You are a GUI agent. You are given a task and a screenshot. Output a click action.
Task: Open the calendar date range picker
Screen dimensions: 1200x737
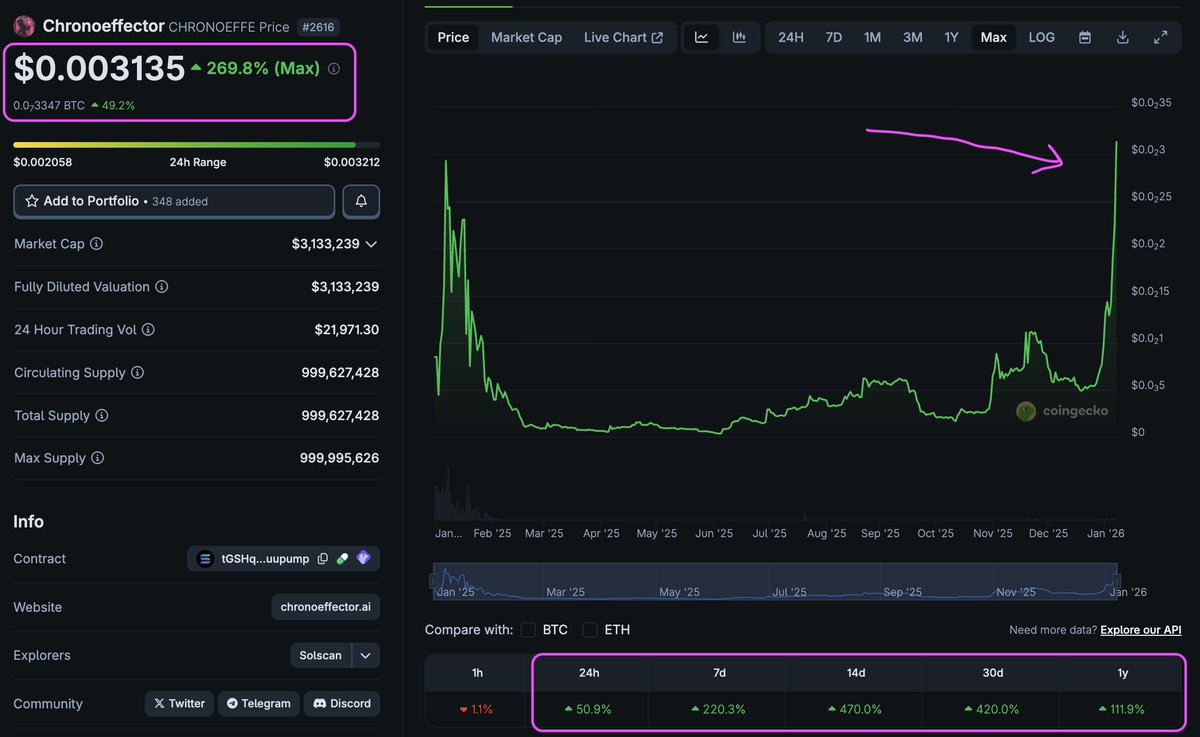(x=1085, y=37)
